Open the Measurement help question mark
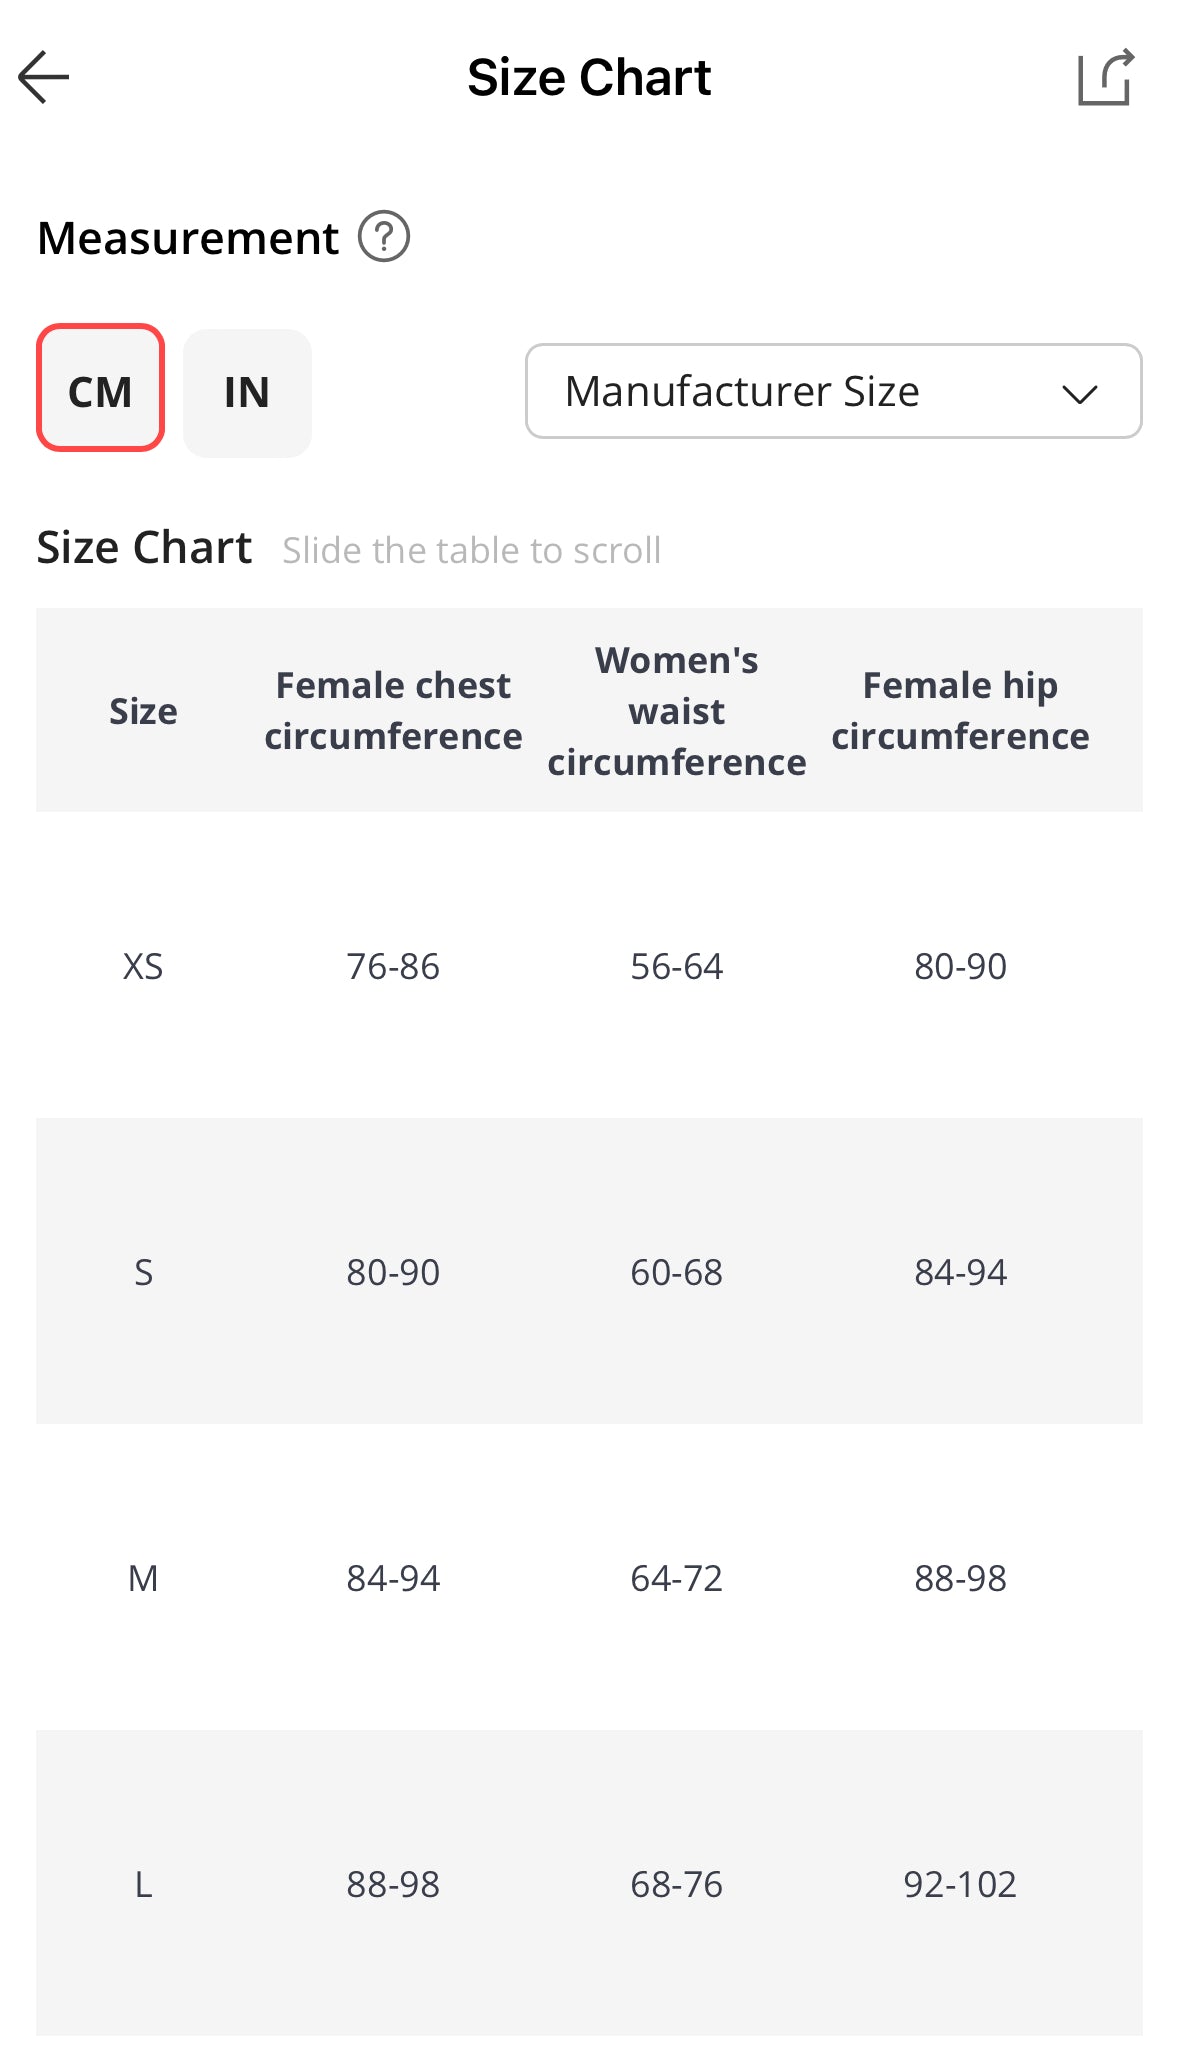 coord(384,237)
